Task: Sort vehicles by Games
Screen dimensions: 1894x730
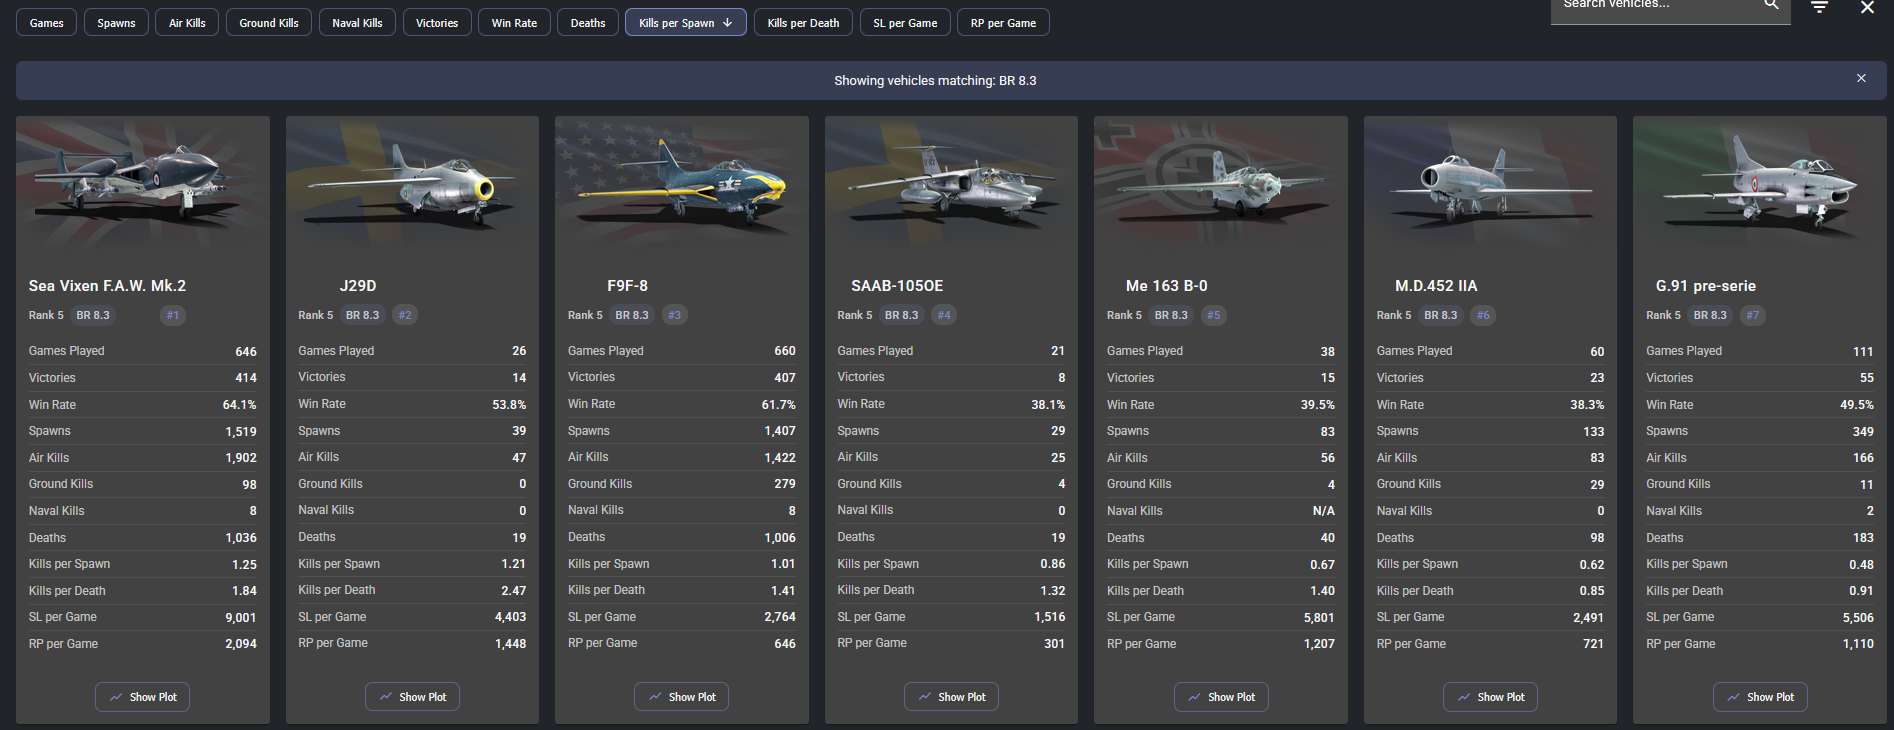Action: pos(47,23)
